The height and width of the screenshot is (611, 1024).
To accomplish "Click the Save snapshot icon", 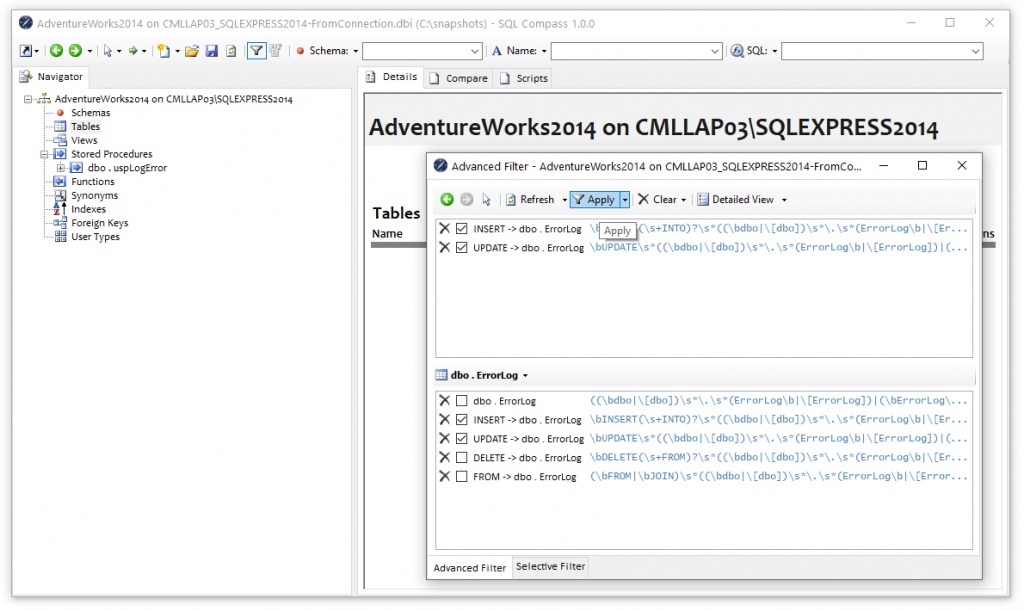I will (x=212, y=50).
